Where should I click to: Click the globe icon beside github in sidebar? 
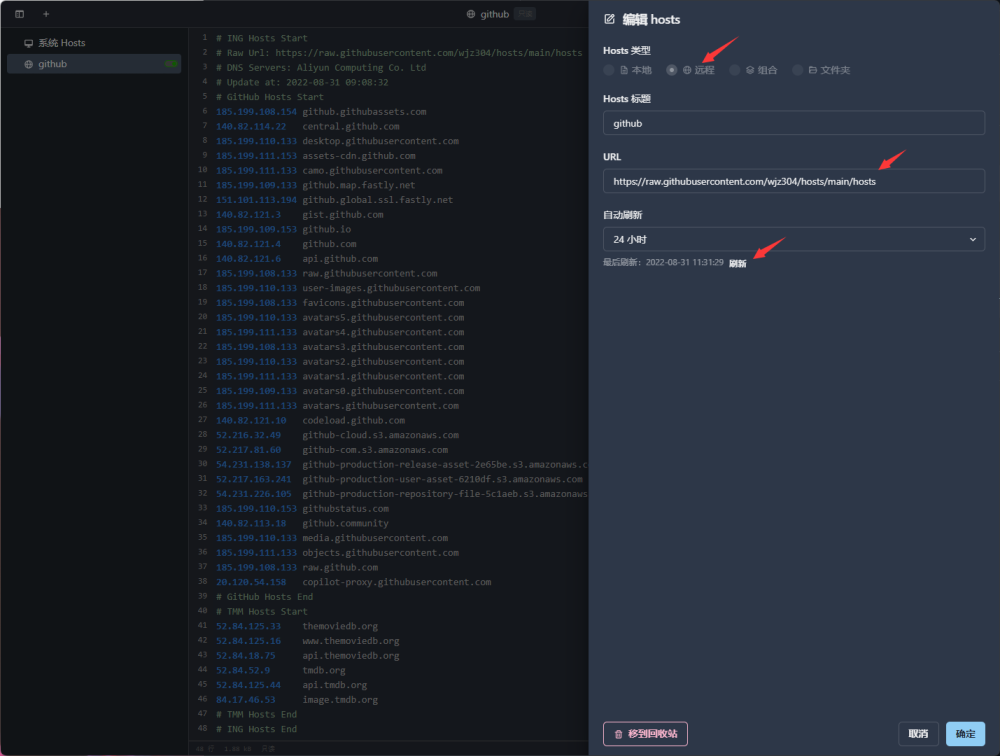coord(29,64)
